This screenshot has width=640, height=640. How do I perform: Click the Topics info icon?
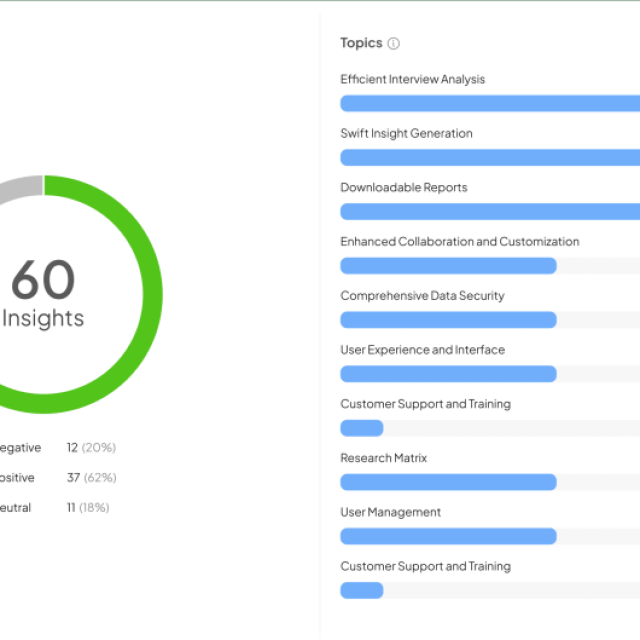point(393,43)
